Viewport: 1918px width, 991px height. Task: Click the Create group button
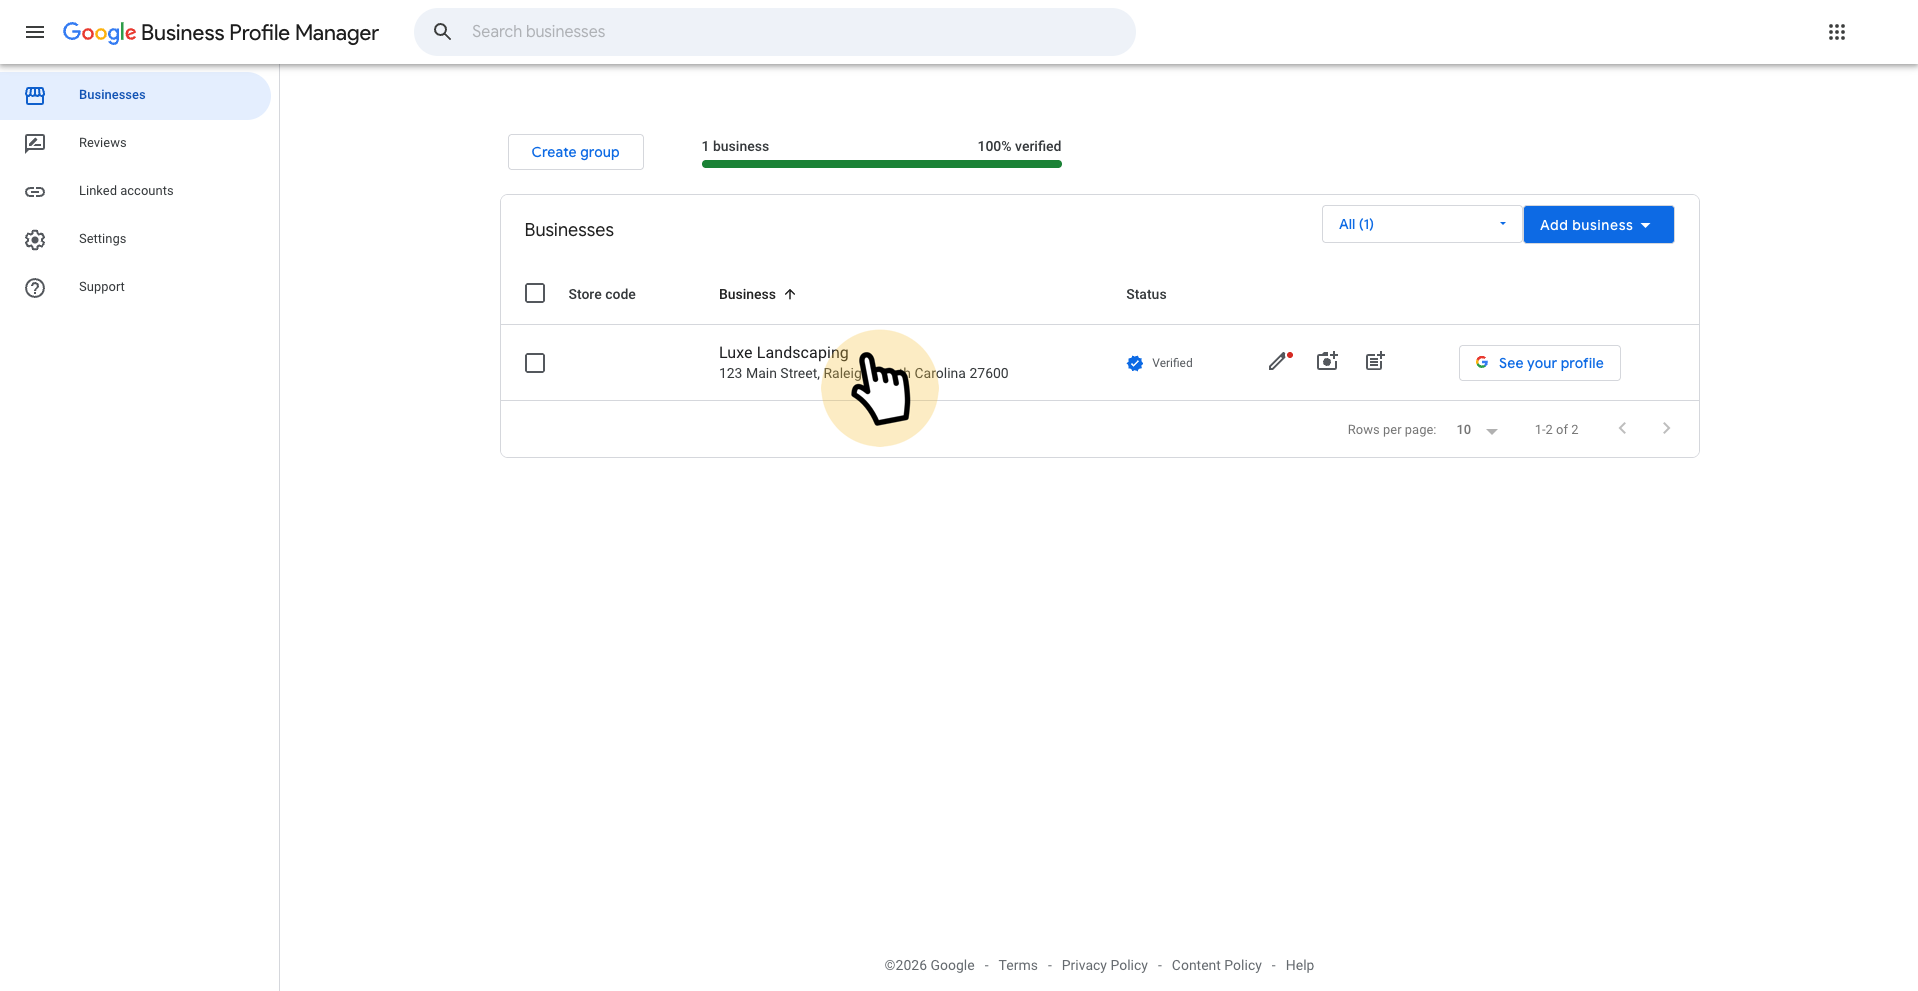click(575, 152)
